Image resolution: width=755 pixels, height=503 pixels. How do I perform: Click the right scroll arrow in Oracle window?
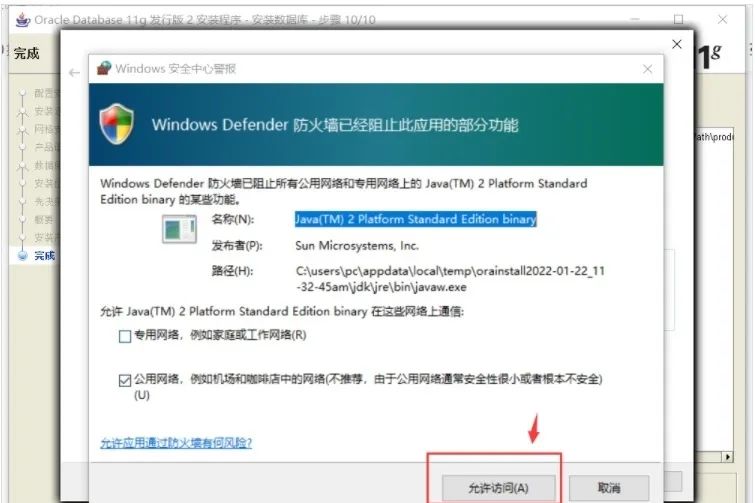point(728,457)
